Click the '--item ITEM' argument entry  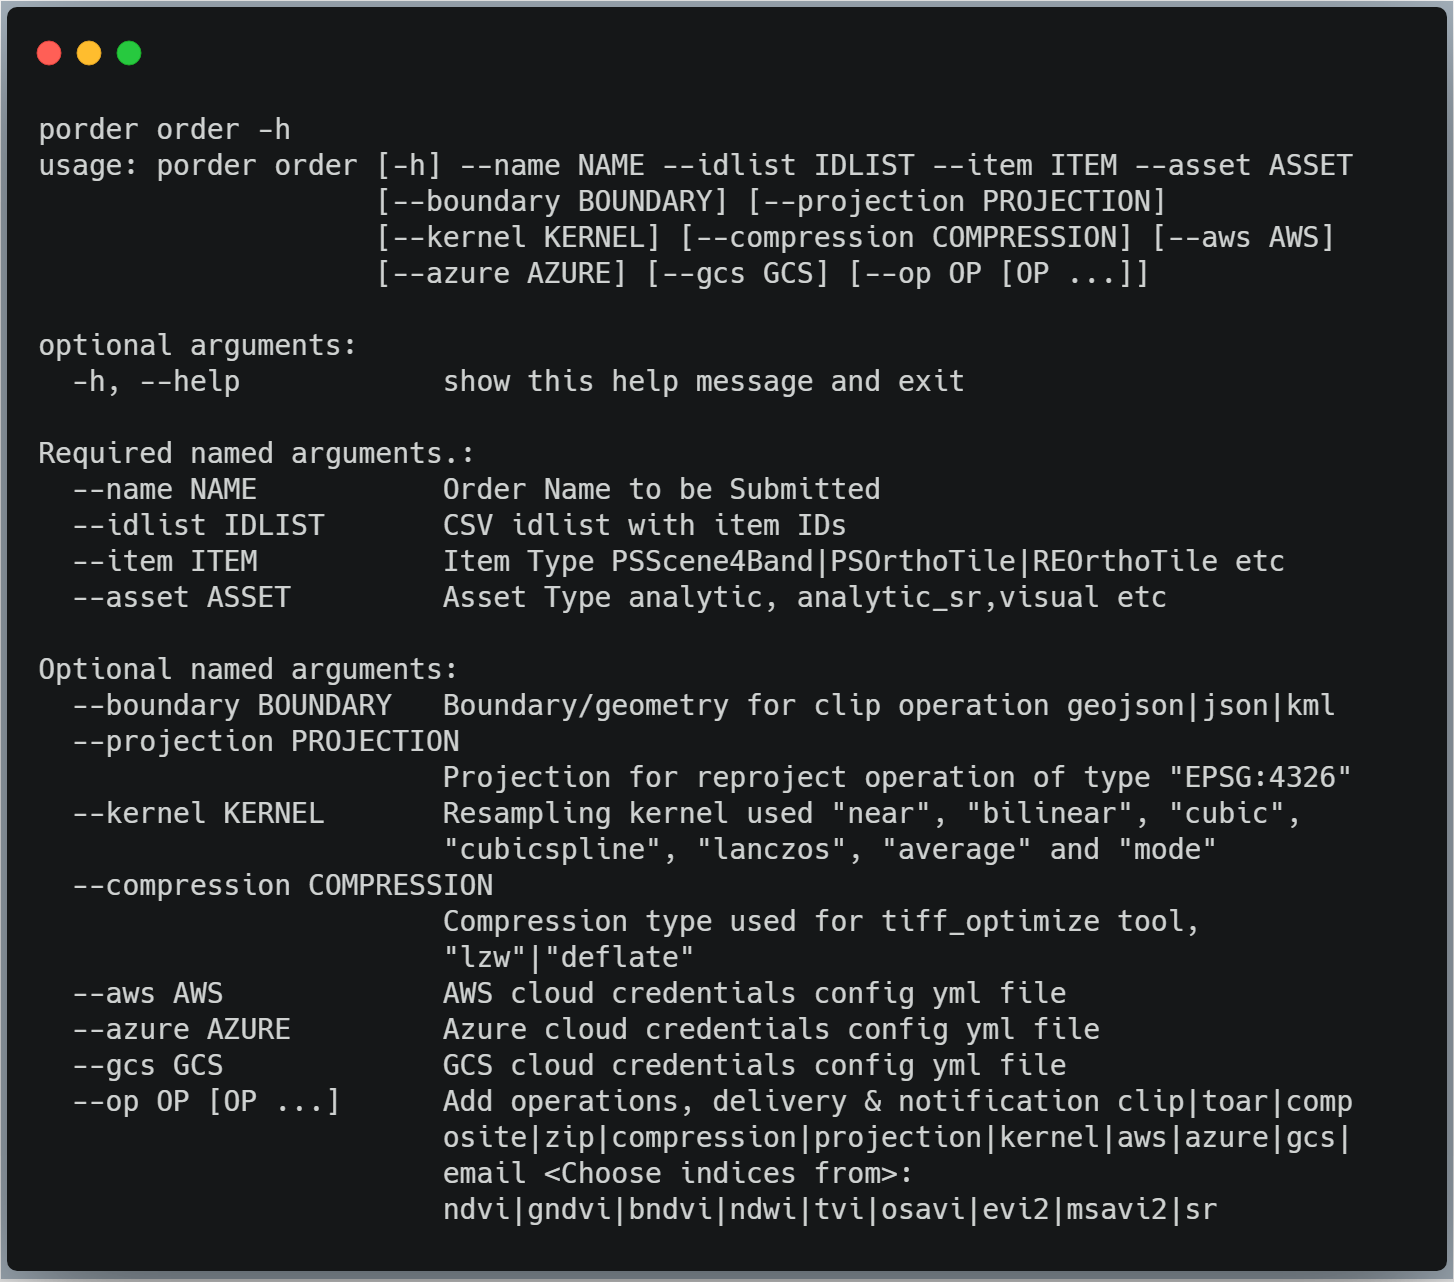point(164,562)
